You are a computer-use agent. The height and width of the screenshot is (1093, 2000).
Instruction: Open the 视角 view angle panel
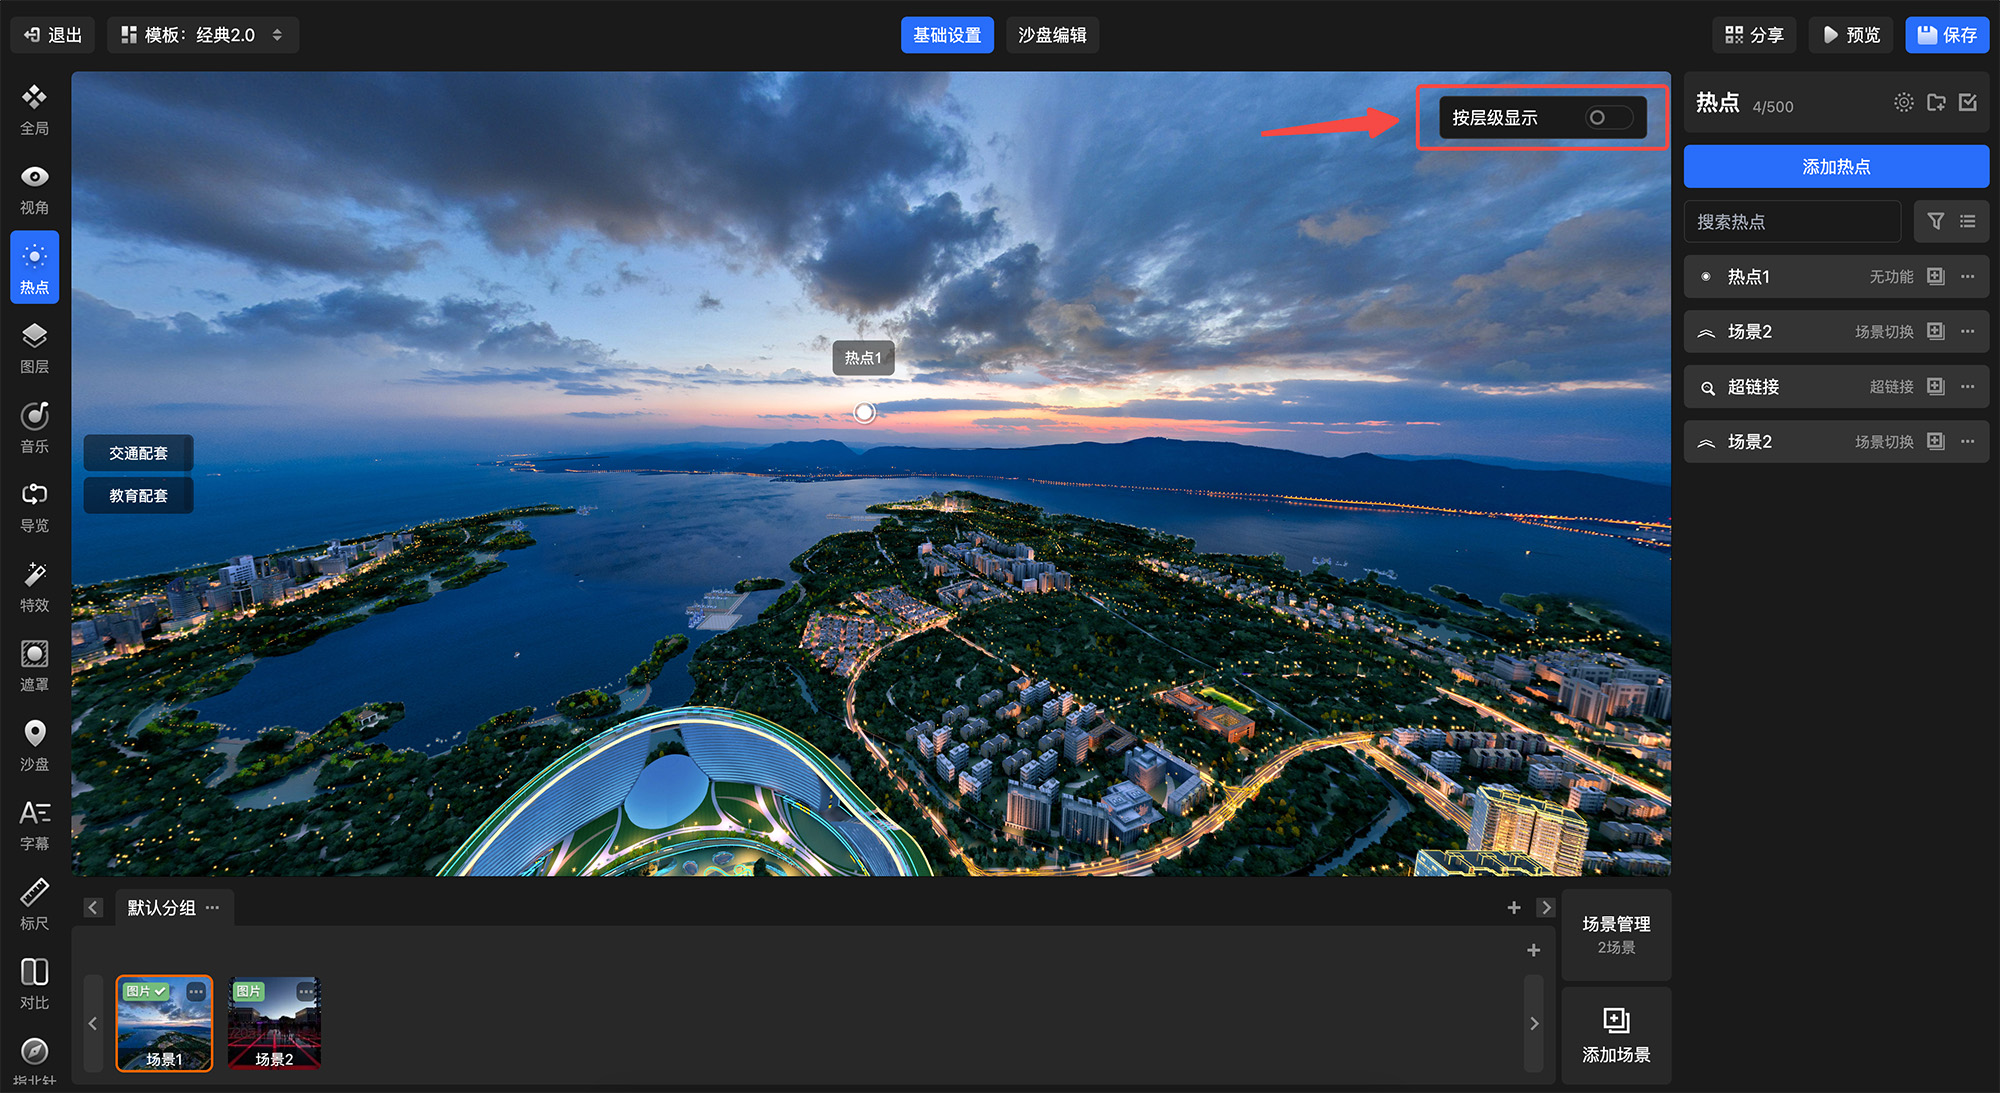click(x=34, y=189)
